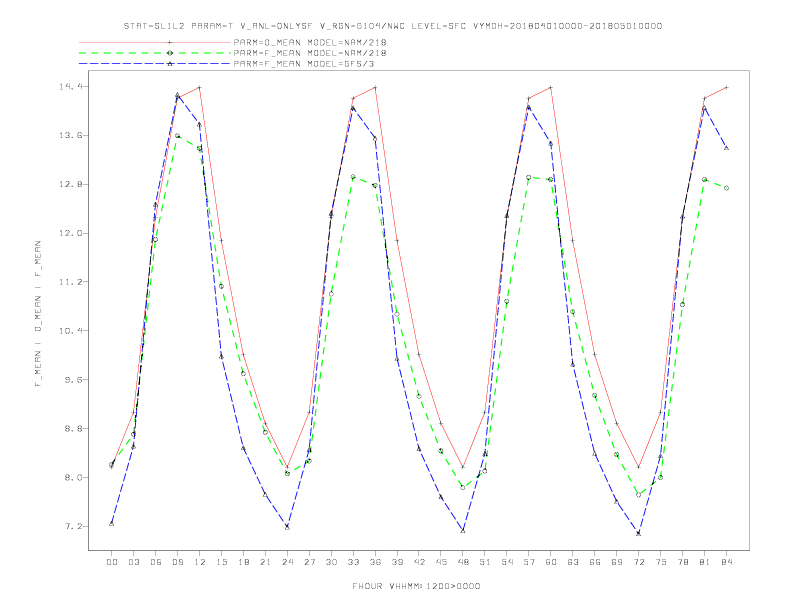Click y-axis tick label 14.4

[70, 87]
